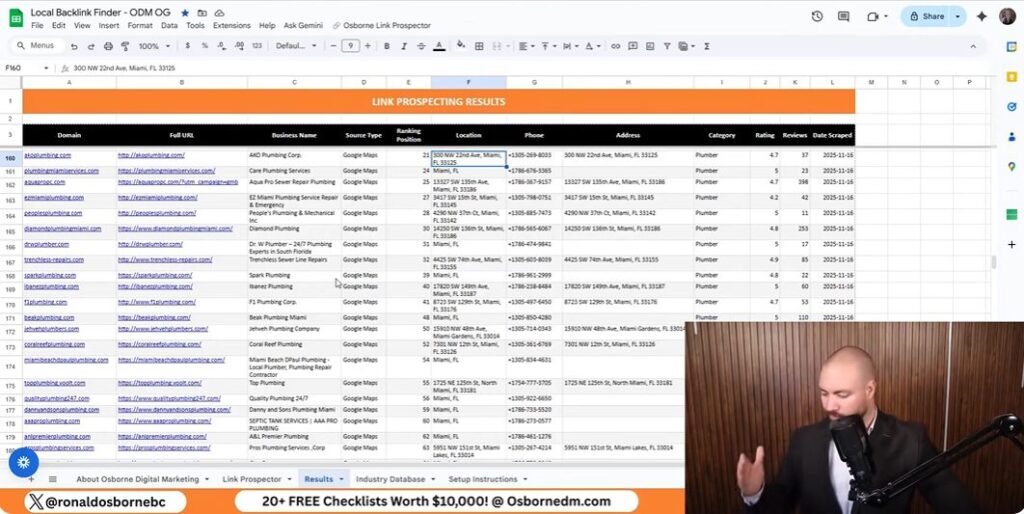Open the Extensions menu
1024x514 pixels.
point(231,25)
